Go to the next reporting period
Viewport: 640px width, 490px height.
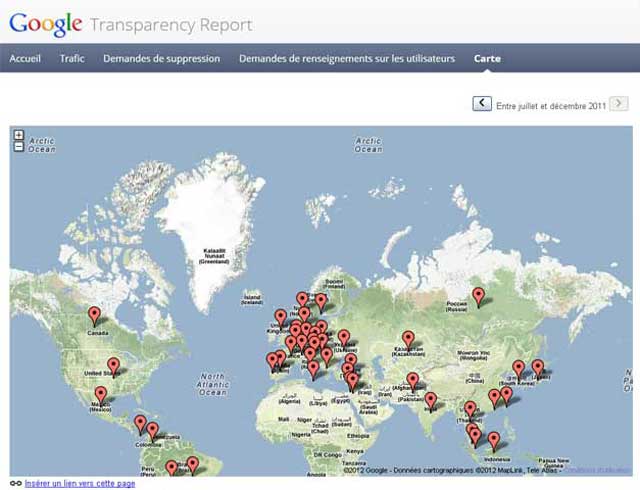click(619, 103)
